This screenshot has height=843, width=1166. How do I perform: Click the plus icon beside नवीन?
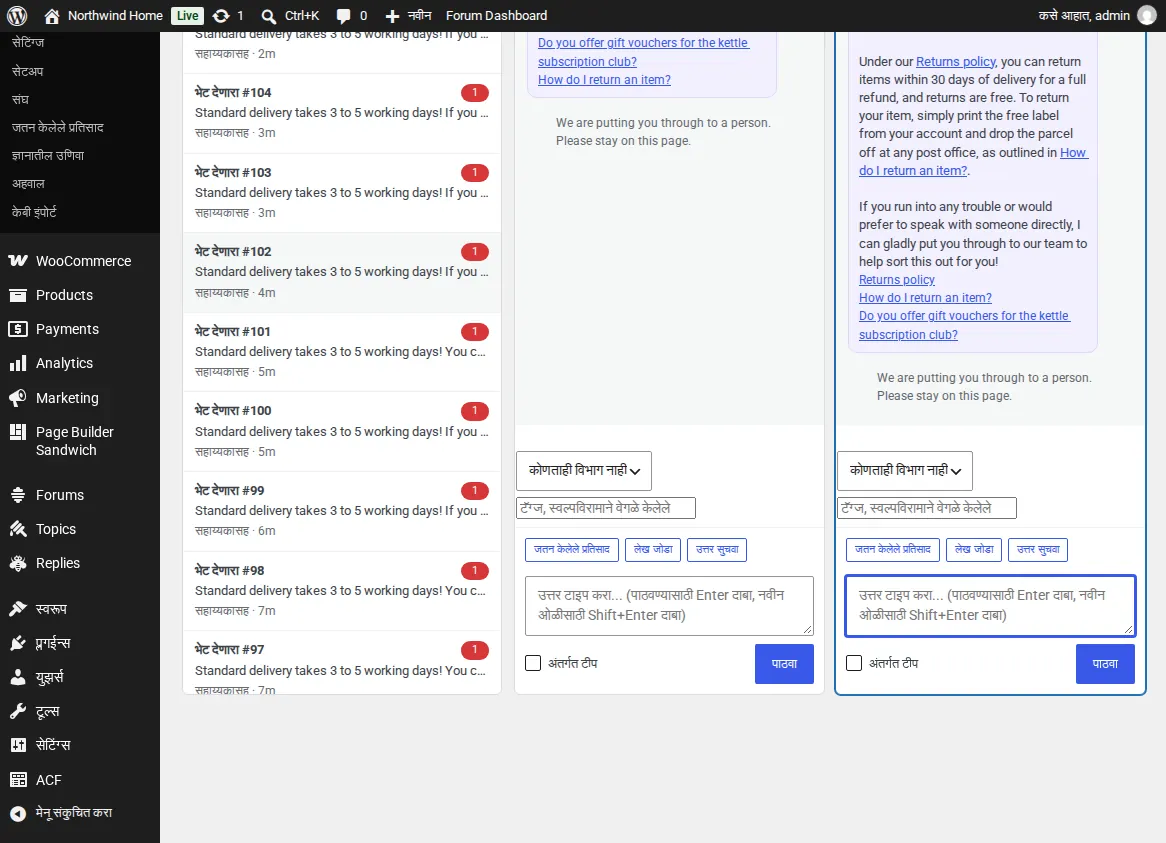click(392, 16)
